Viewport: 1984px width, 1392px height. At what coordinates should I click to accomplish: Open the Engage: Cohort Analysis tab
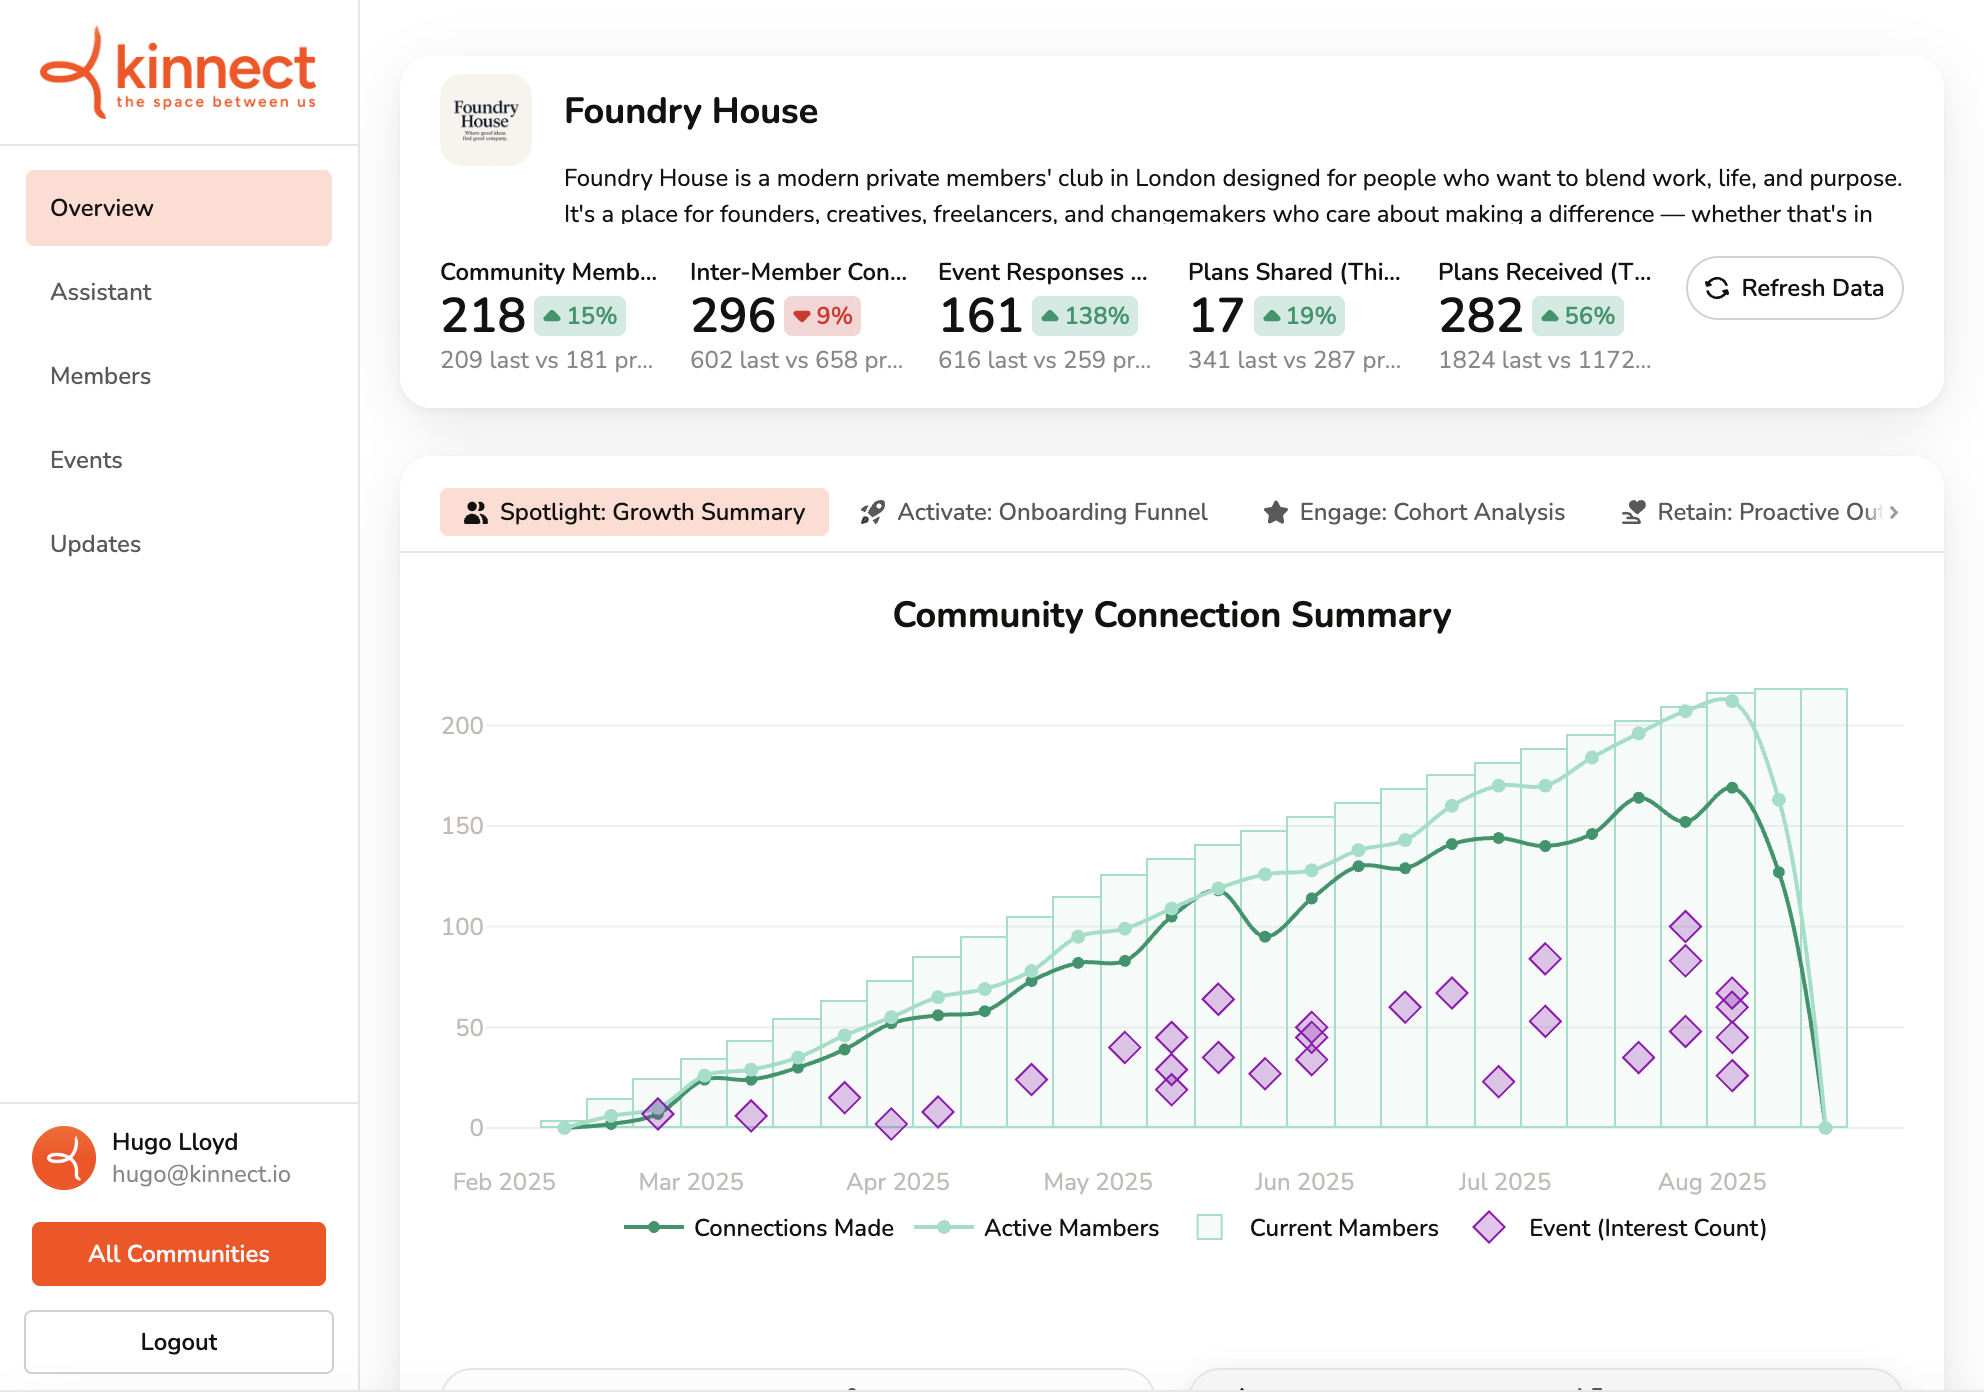pos(1414,512)
